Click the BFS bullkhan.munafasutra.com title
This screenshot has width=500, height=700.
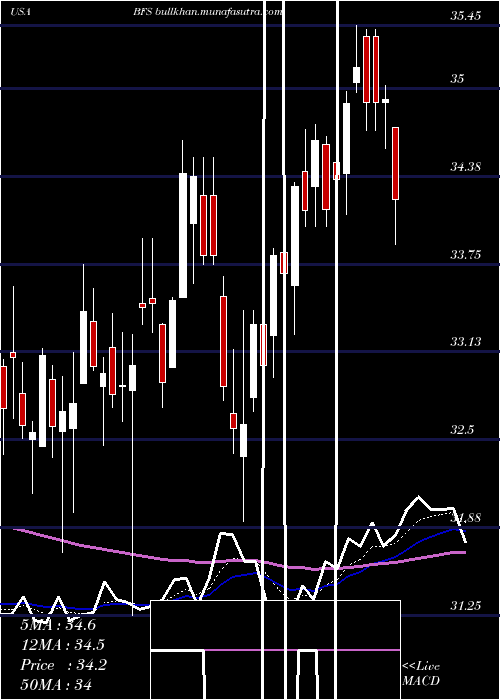(208, 12)
